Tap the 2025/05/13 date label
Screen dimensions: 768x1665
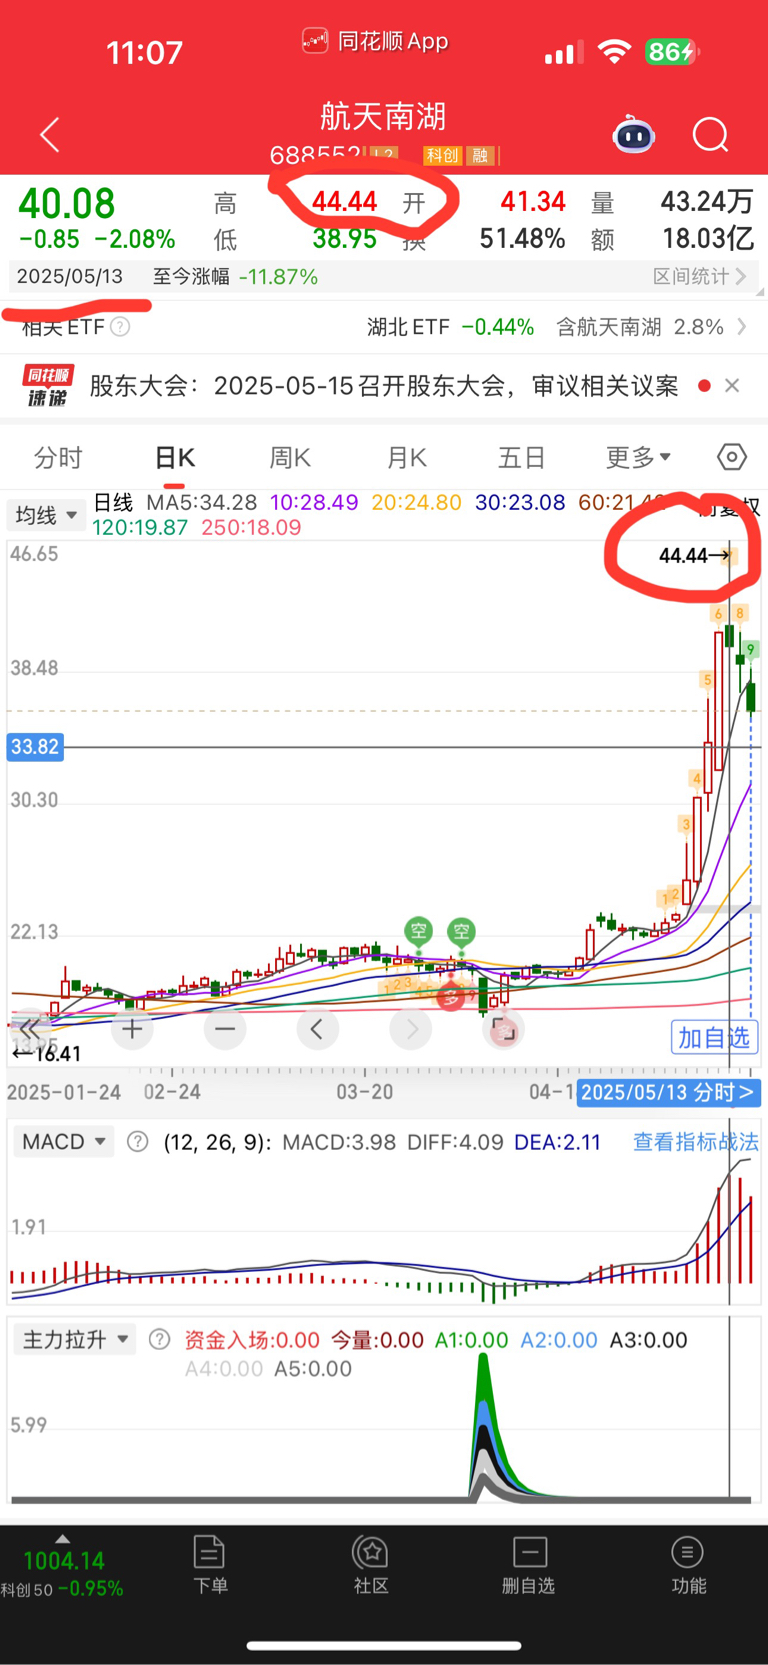[69, 276]
